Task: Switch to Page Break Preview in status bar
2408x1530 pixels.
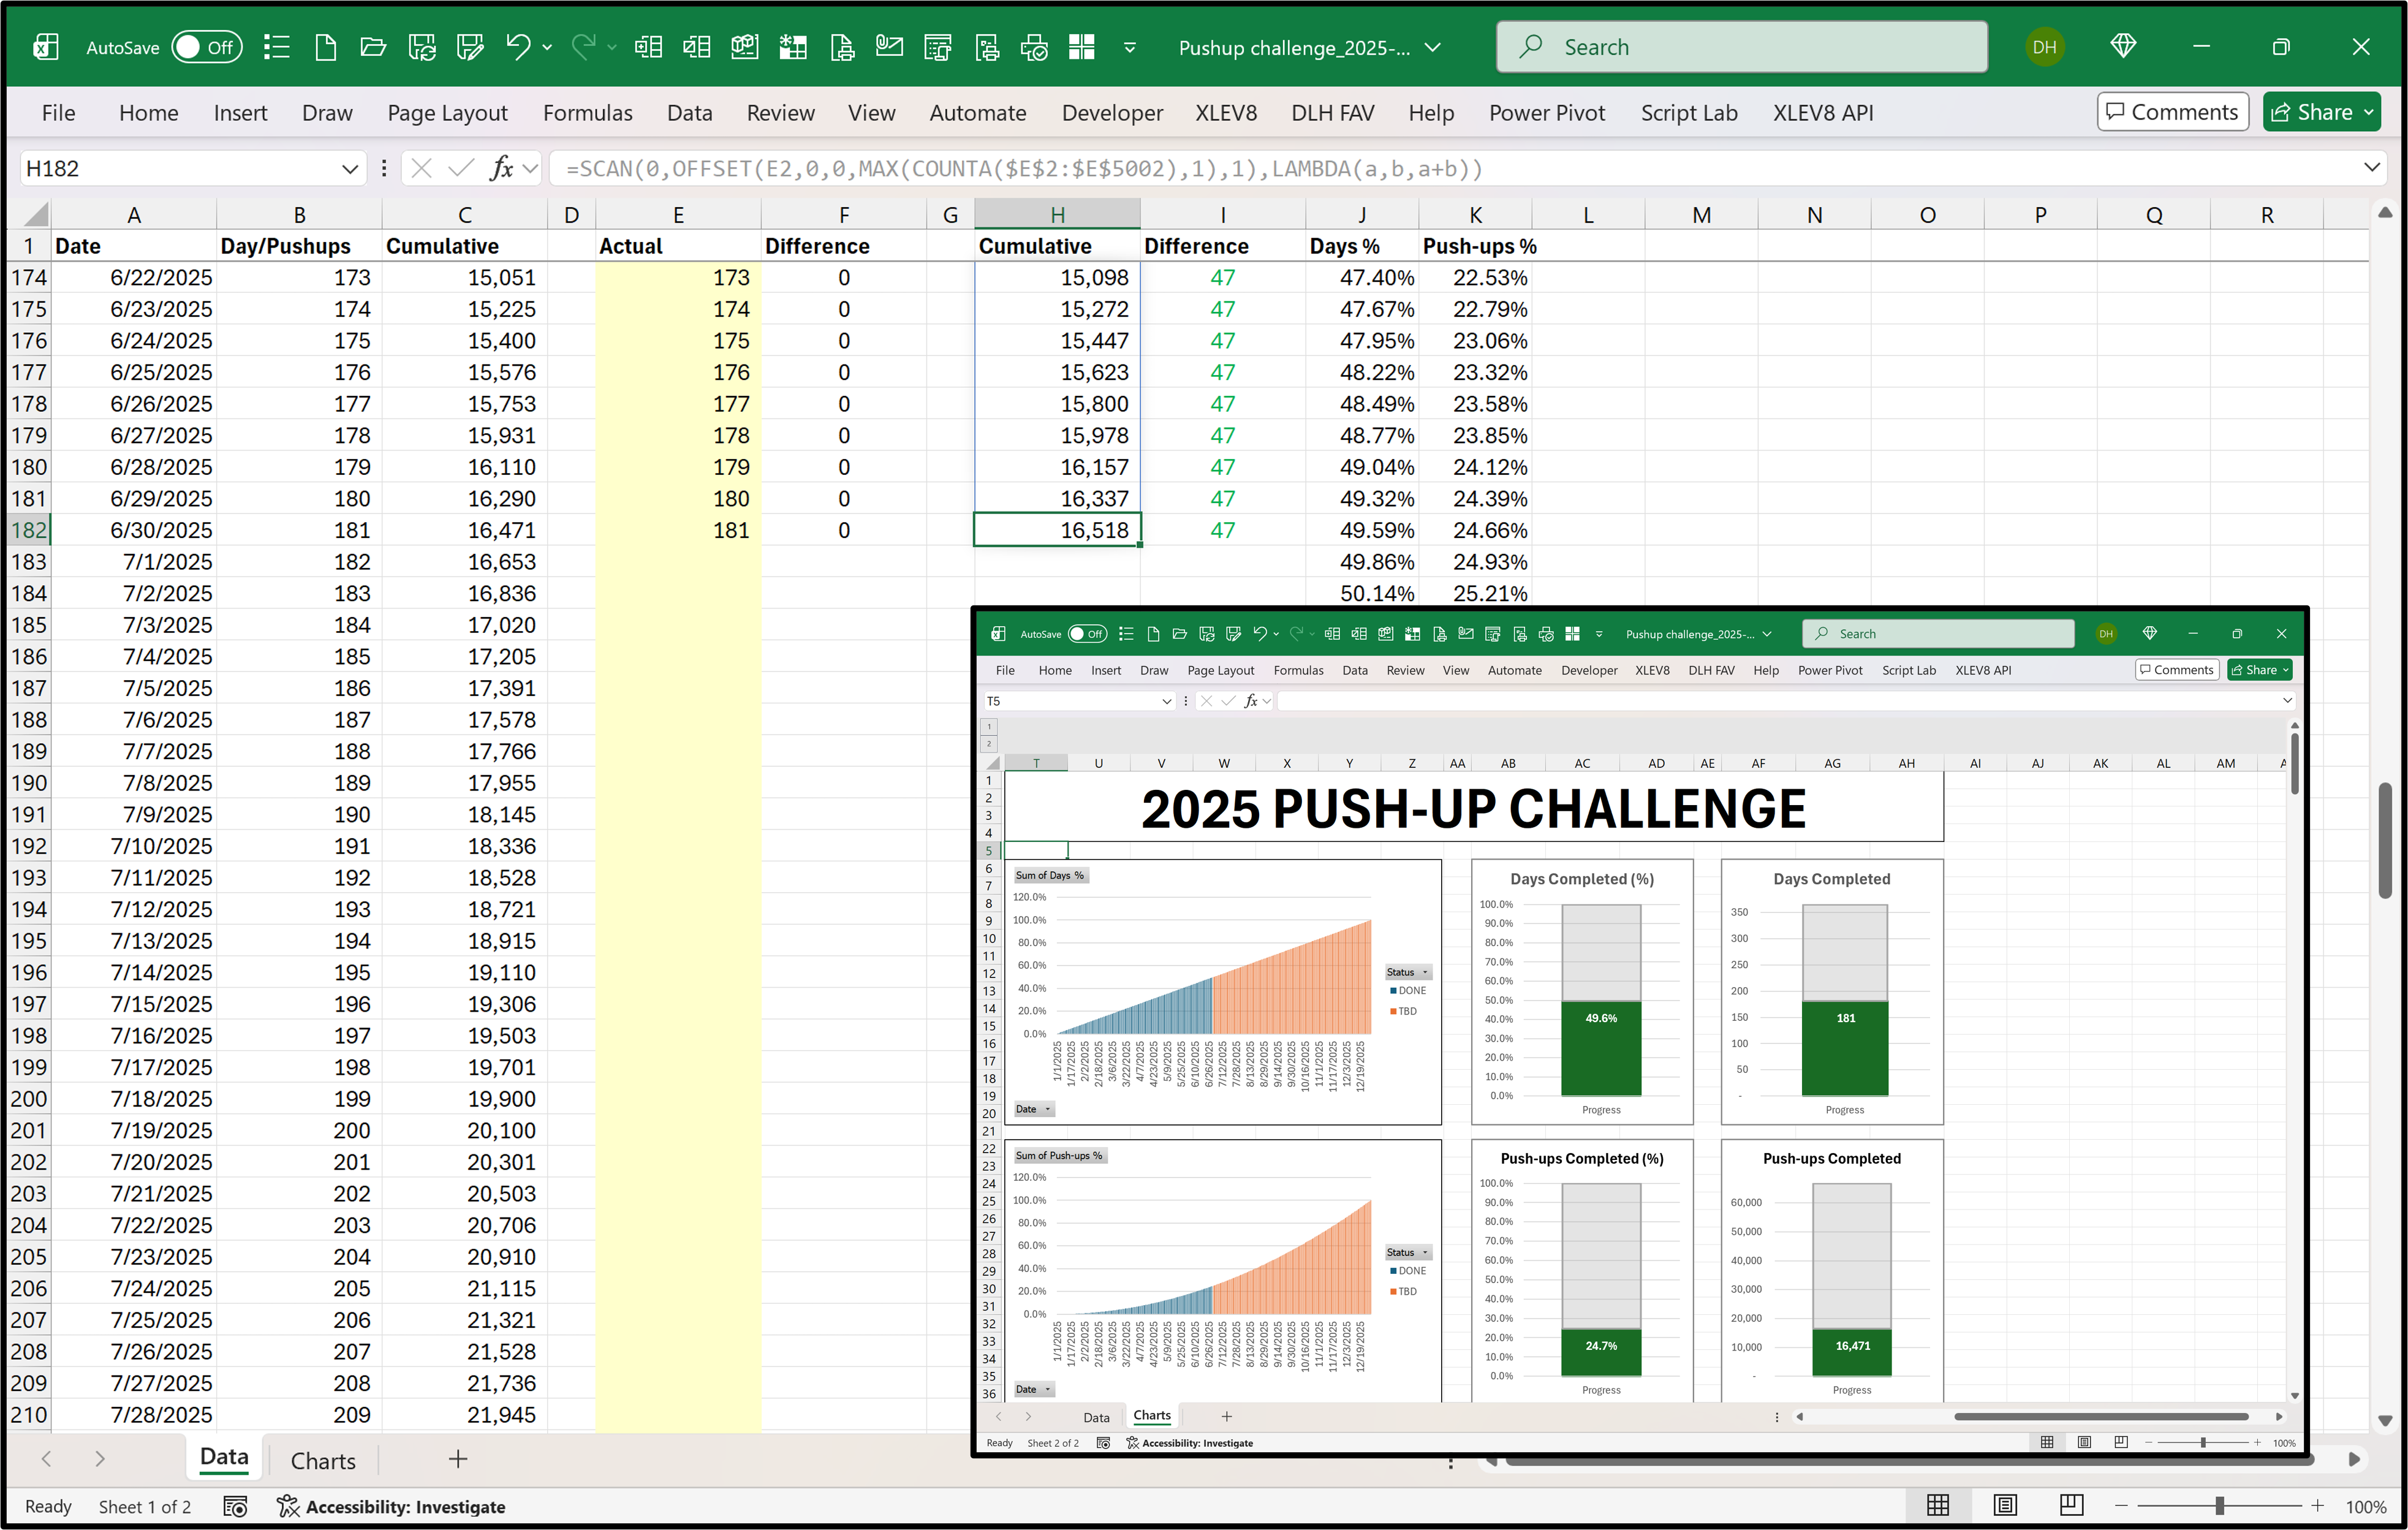Action: tap(2071, 1506)
